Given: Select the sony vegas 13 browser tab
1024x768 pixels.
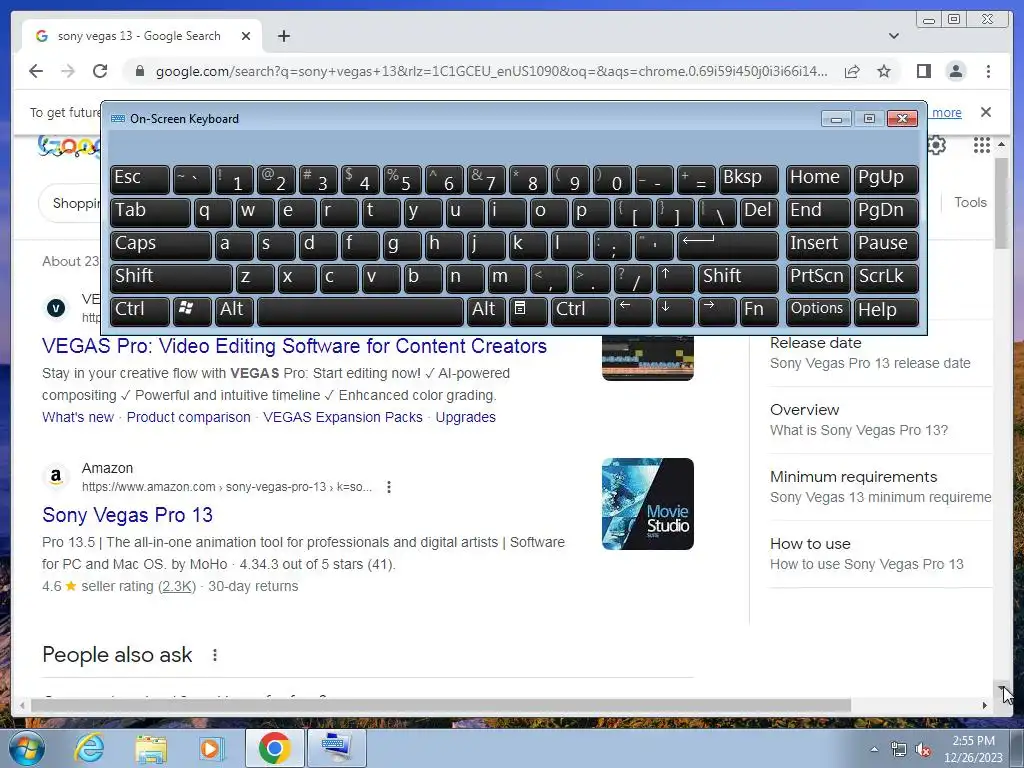Looking at the screenshot, I should [x=142, y=36].
